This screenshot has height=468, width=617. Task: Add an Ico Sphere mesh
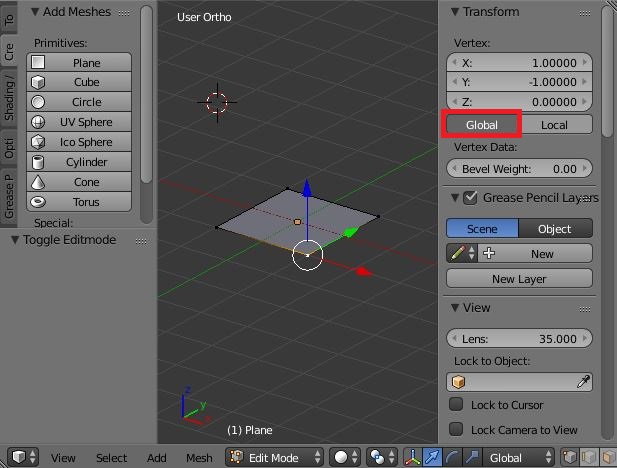click(x=79, y=142)
